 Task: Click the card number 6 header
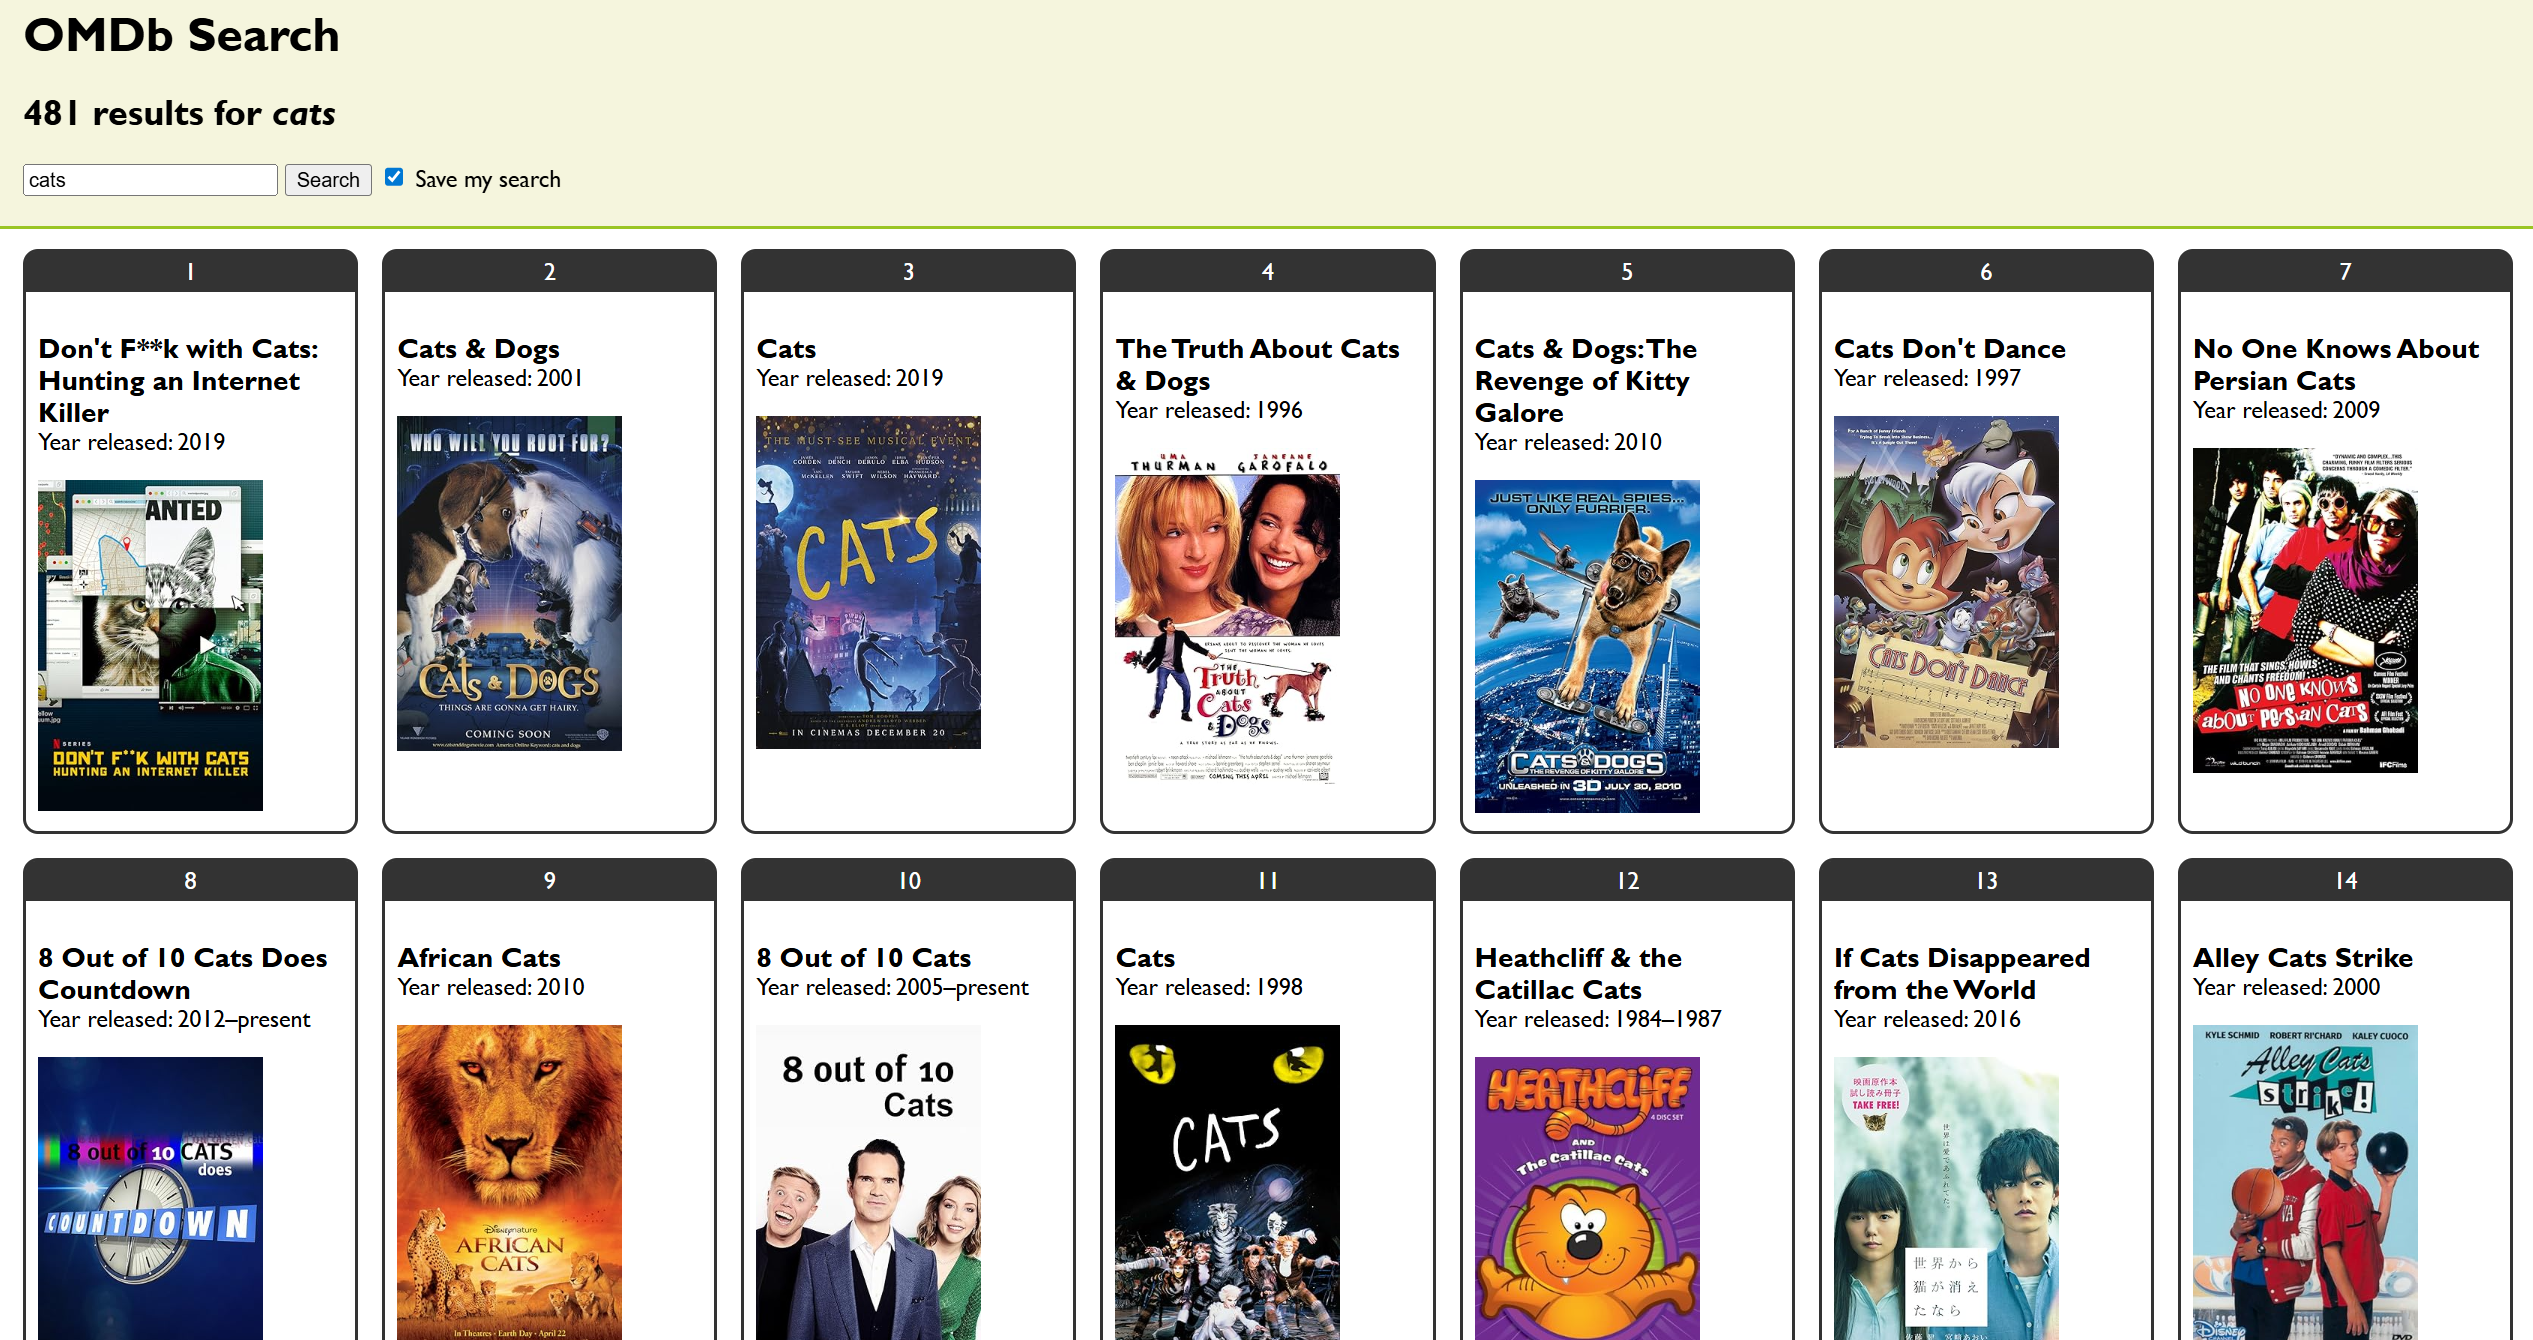(x=1986, y=271)
